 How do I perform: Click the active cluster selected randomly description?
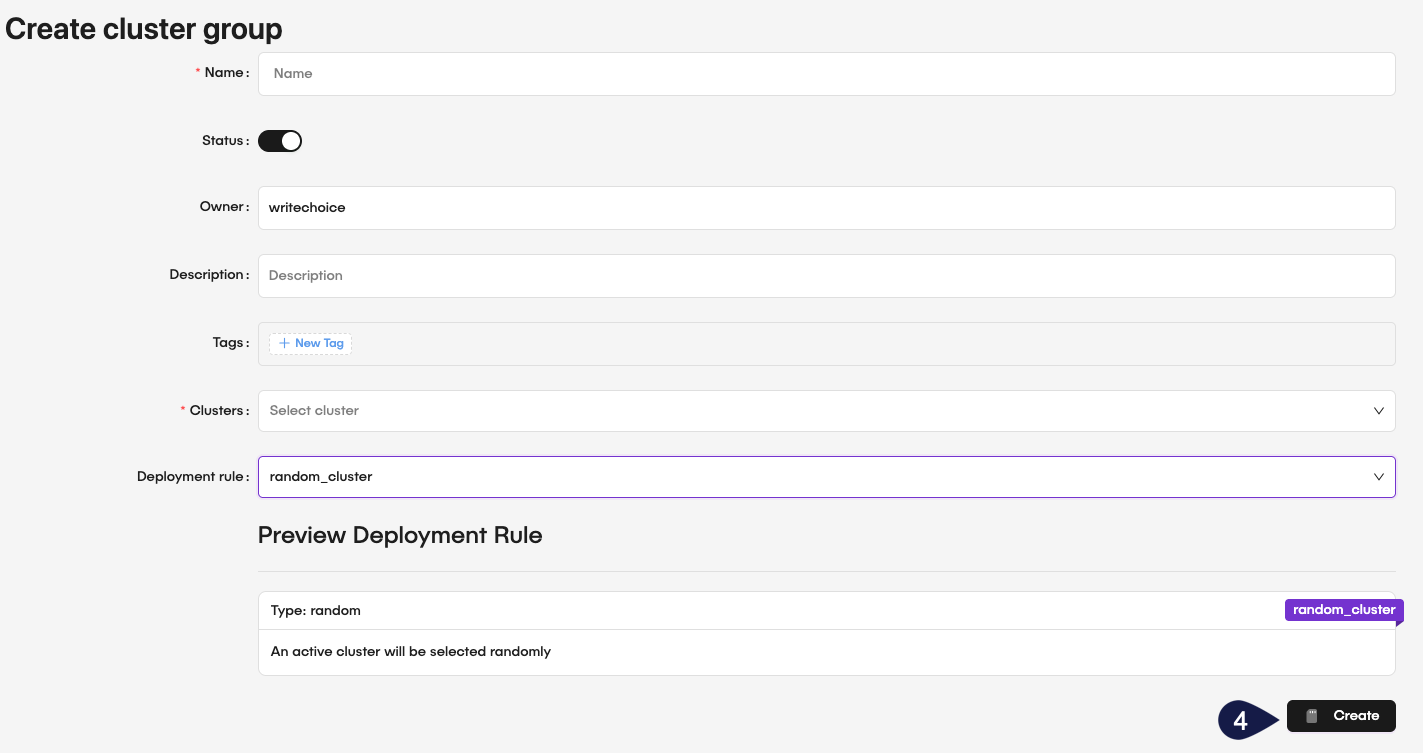pos(411,652)
